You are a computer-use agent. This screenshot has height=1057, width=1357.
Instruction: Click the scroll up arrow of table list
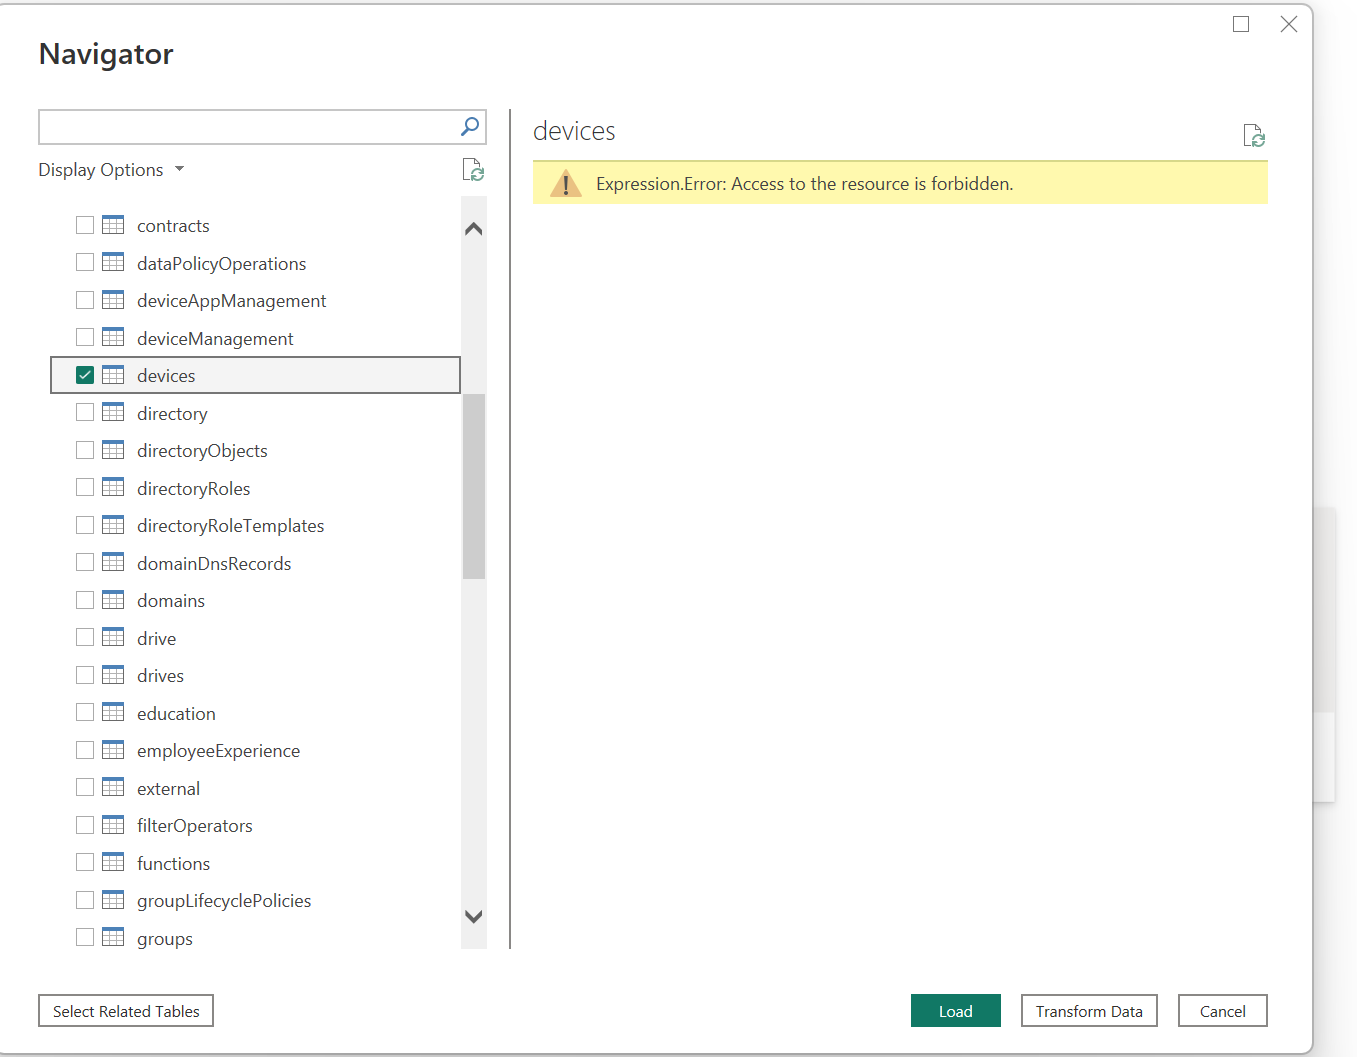(x=474, y=229)
